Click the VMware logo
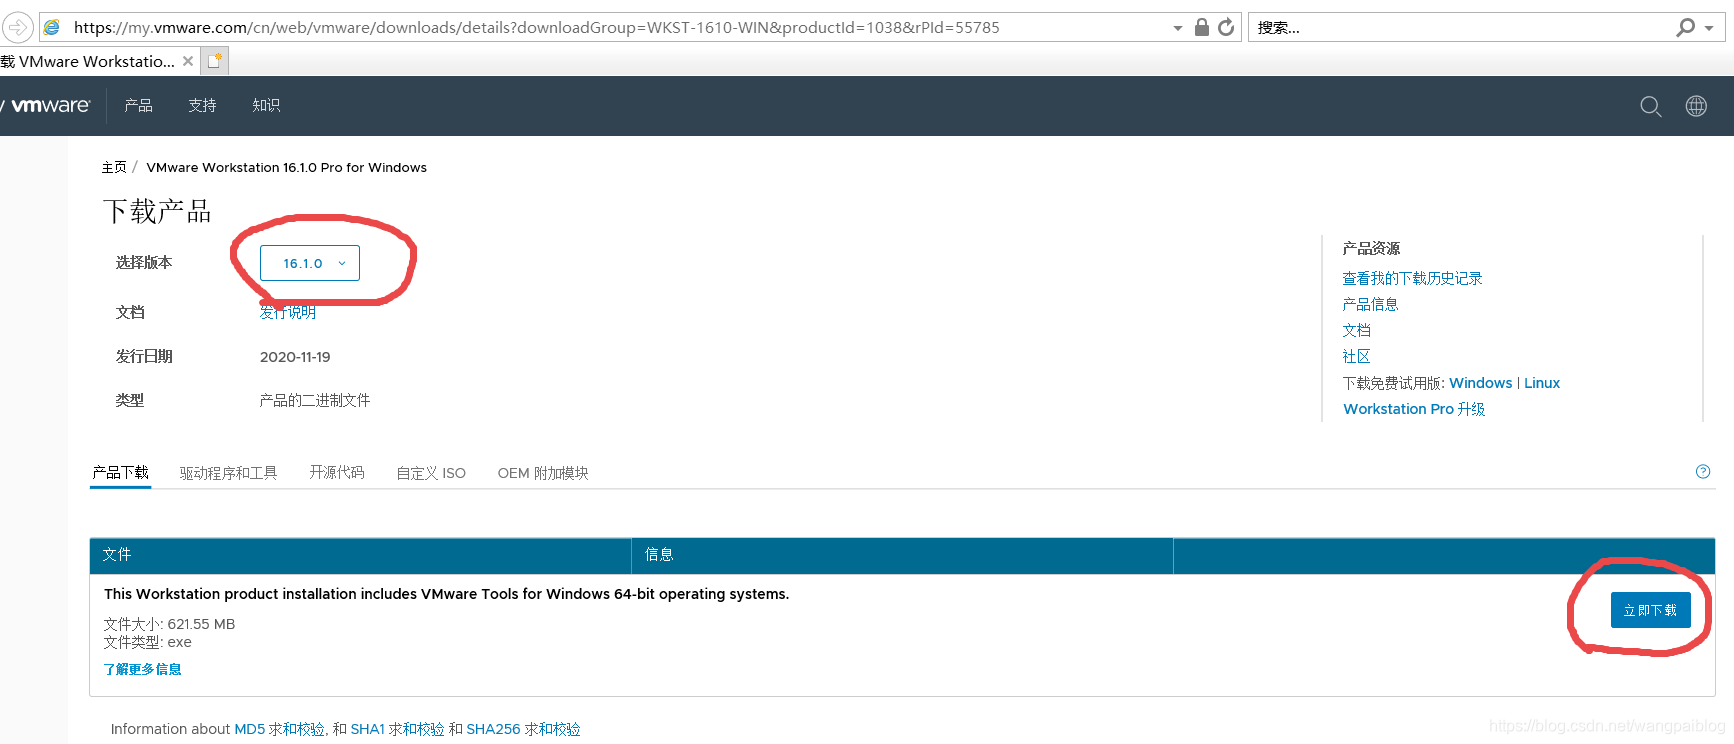The image size is (1734, 744). (48, 105)
